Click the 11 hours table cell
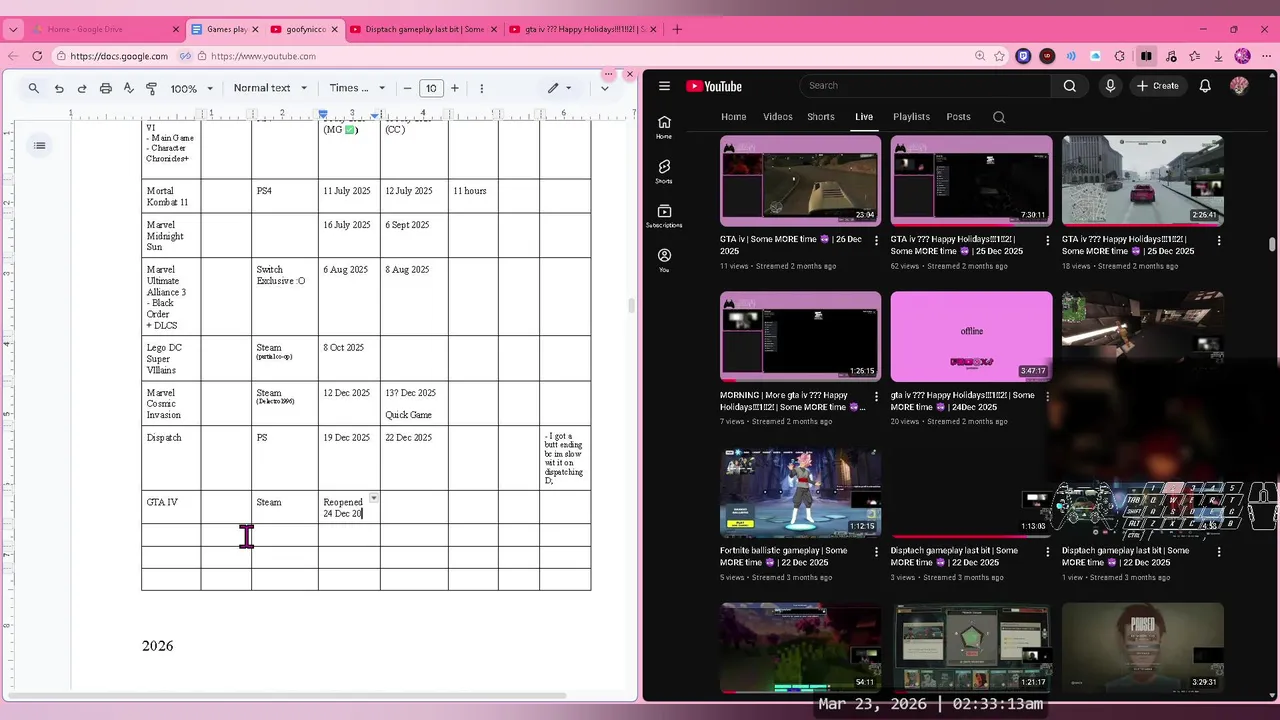 coord(473,196)
